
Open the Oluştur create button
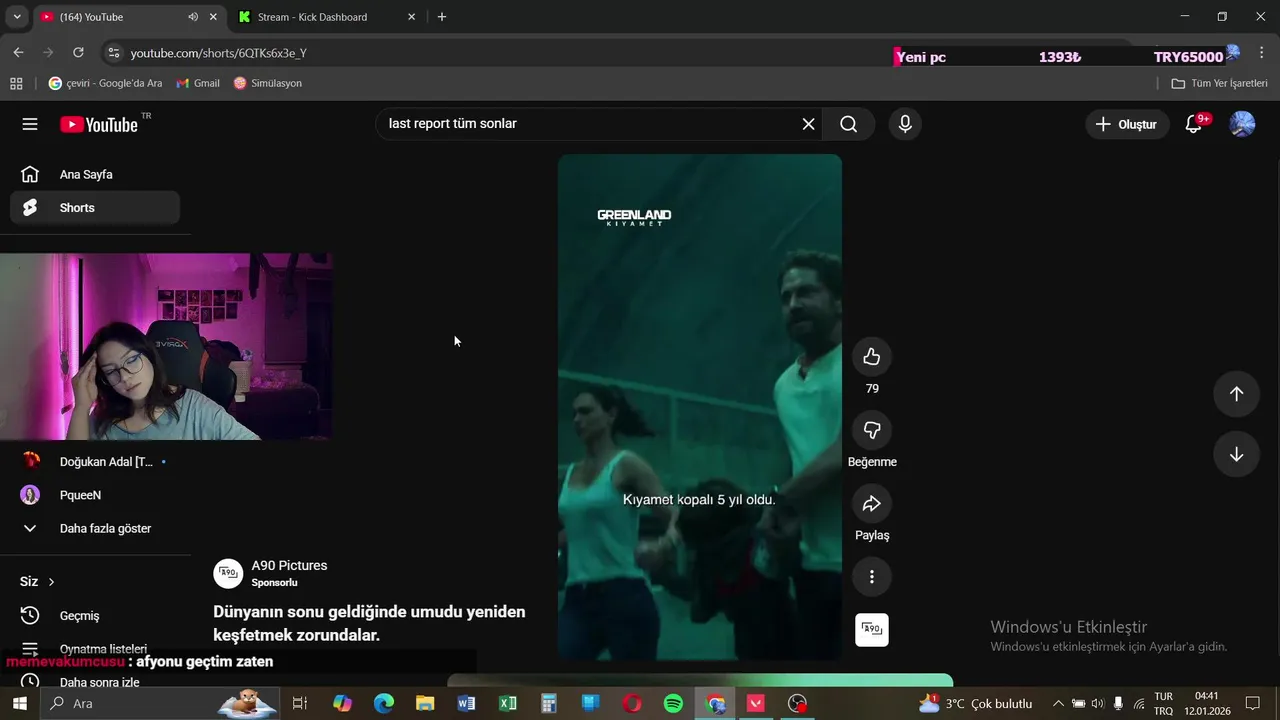tap(1127, 124)
